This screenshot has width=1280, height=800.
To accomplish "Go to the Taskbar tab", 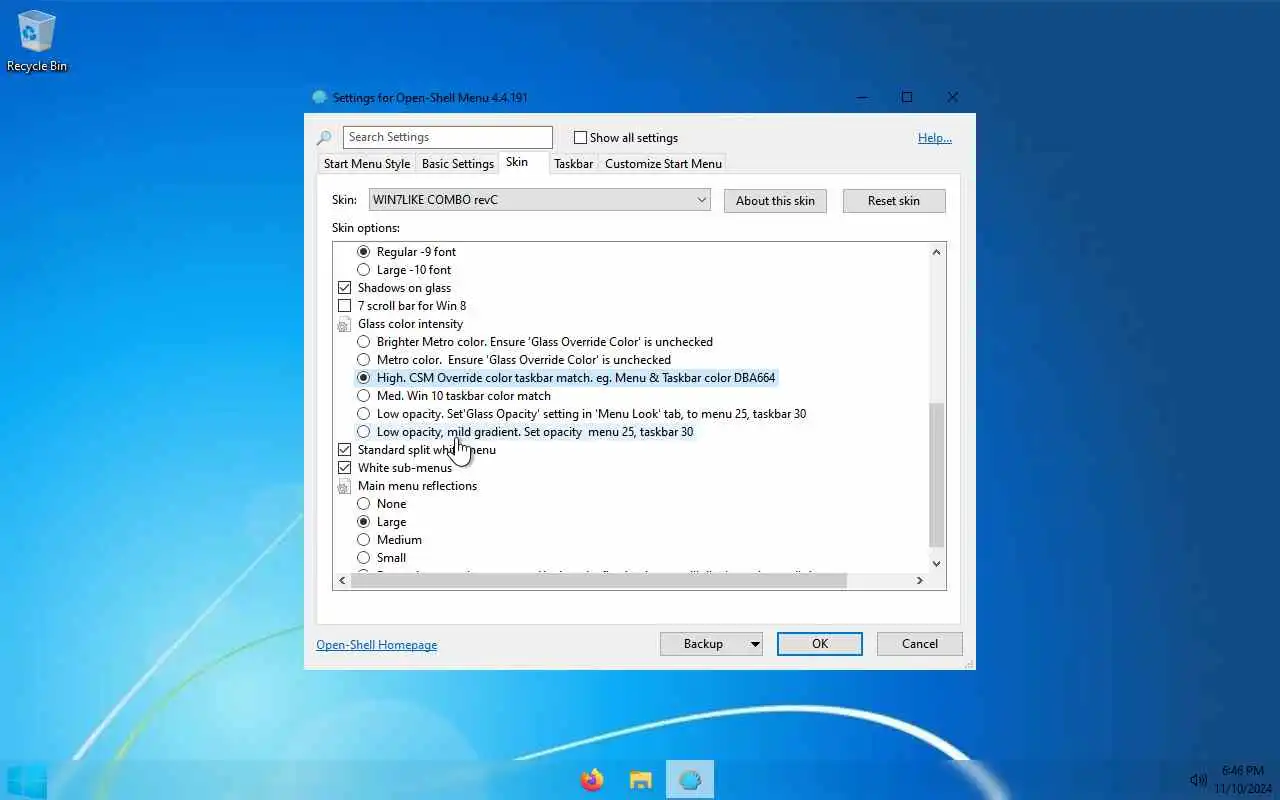I will pos(573,164).
